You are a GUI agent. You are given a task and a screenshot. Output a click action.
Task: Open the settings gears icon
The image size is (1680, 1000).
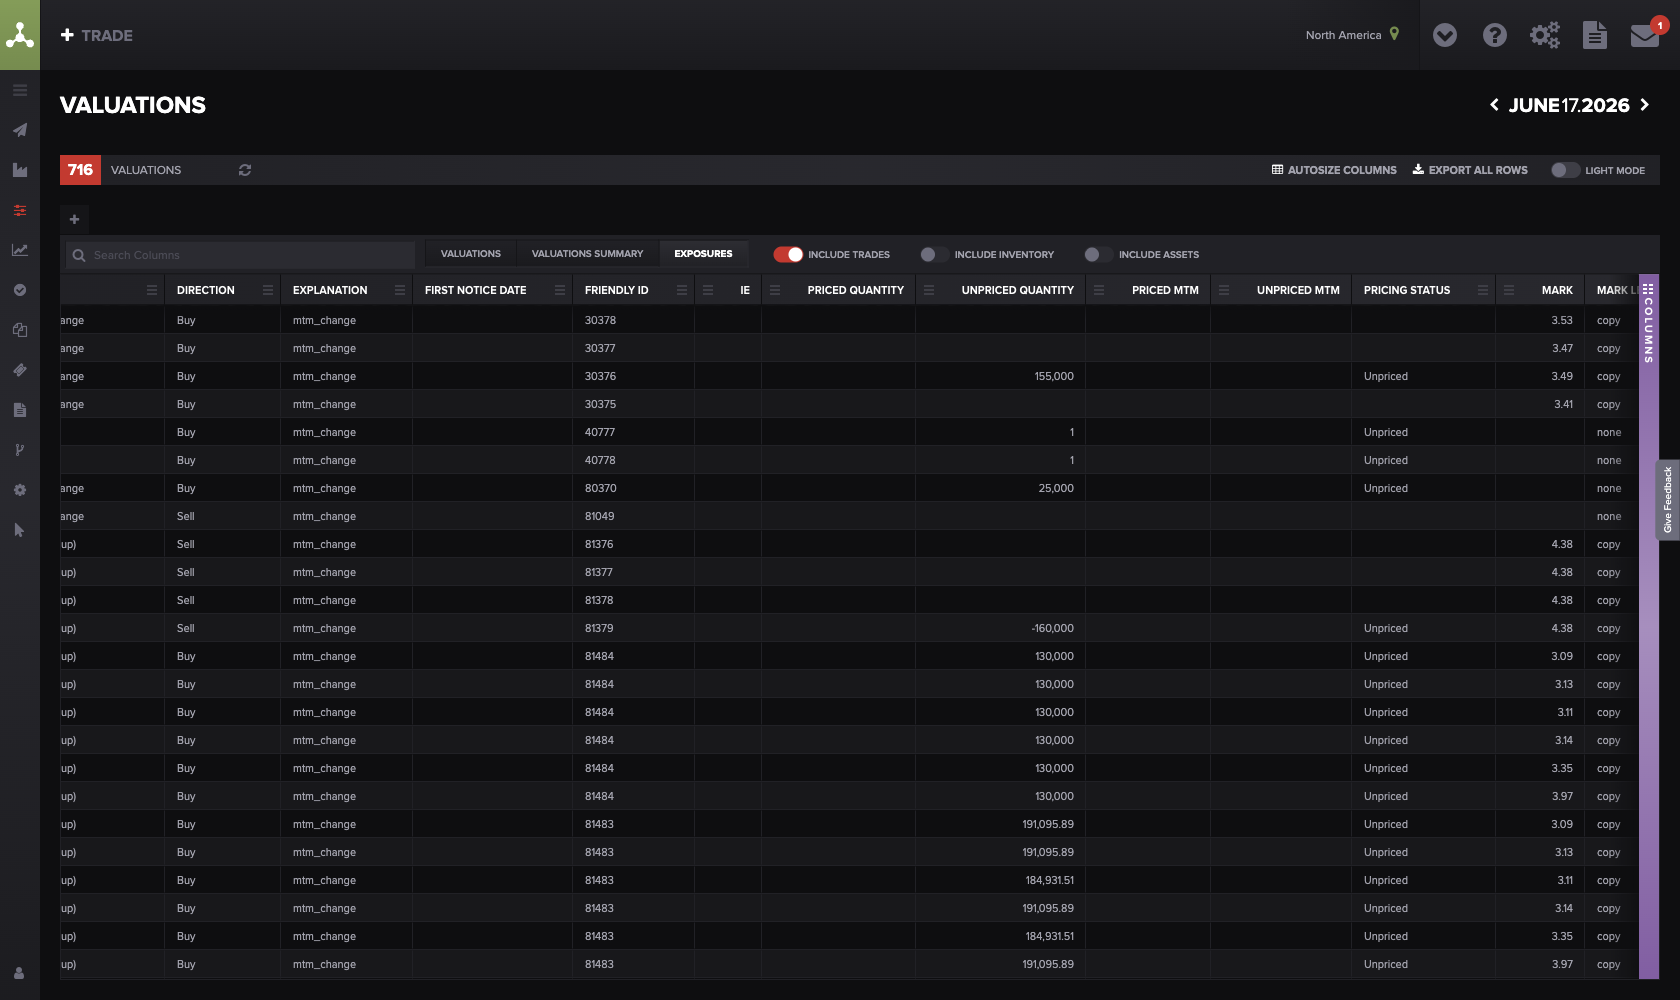pyautogui.click(x=1545, y=36)
